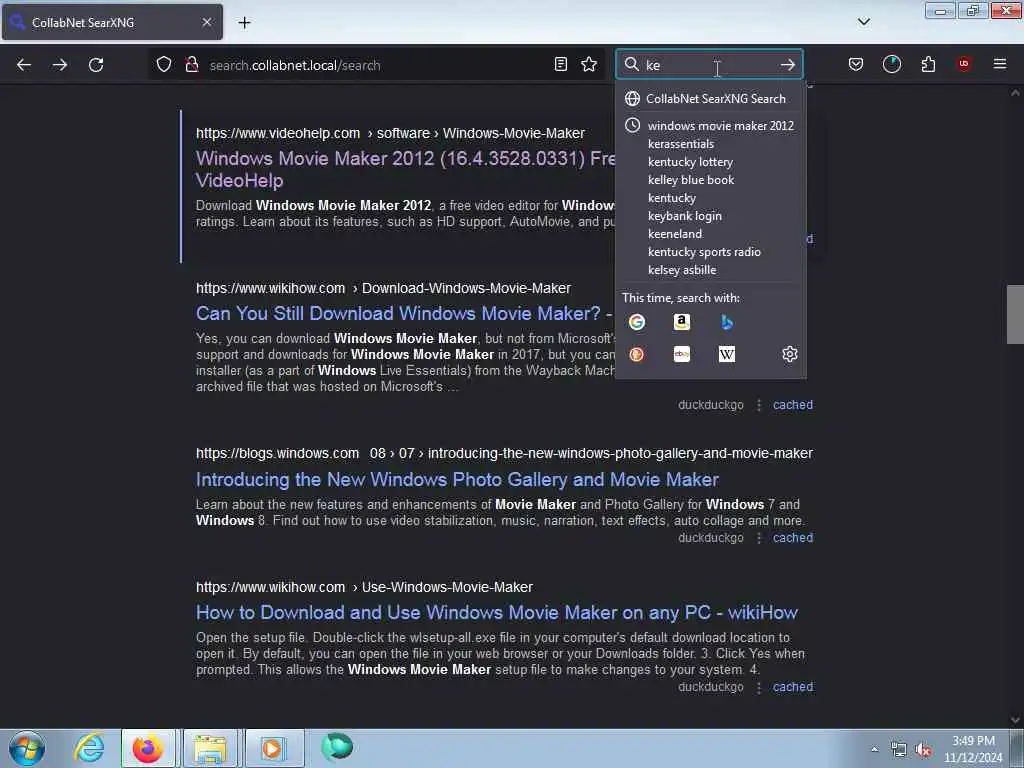The image size is (1024, 768).
Task: Choose CollabNet SearXNG Search engine entry
Action: click(711, 99)
